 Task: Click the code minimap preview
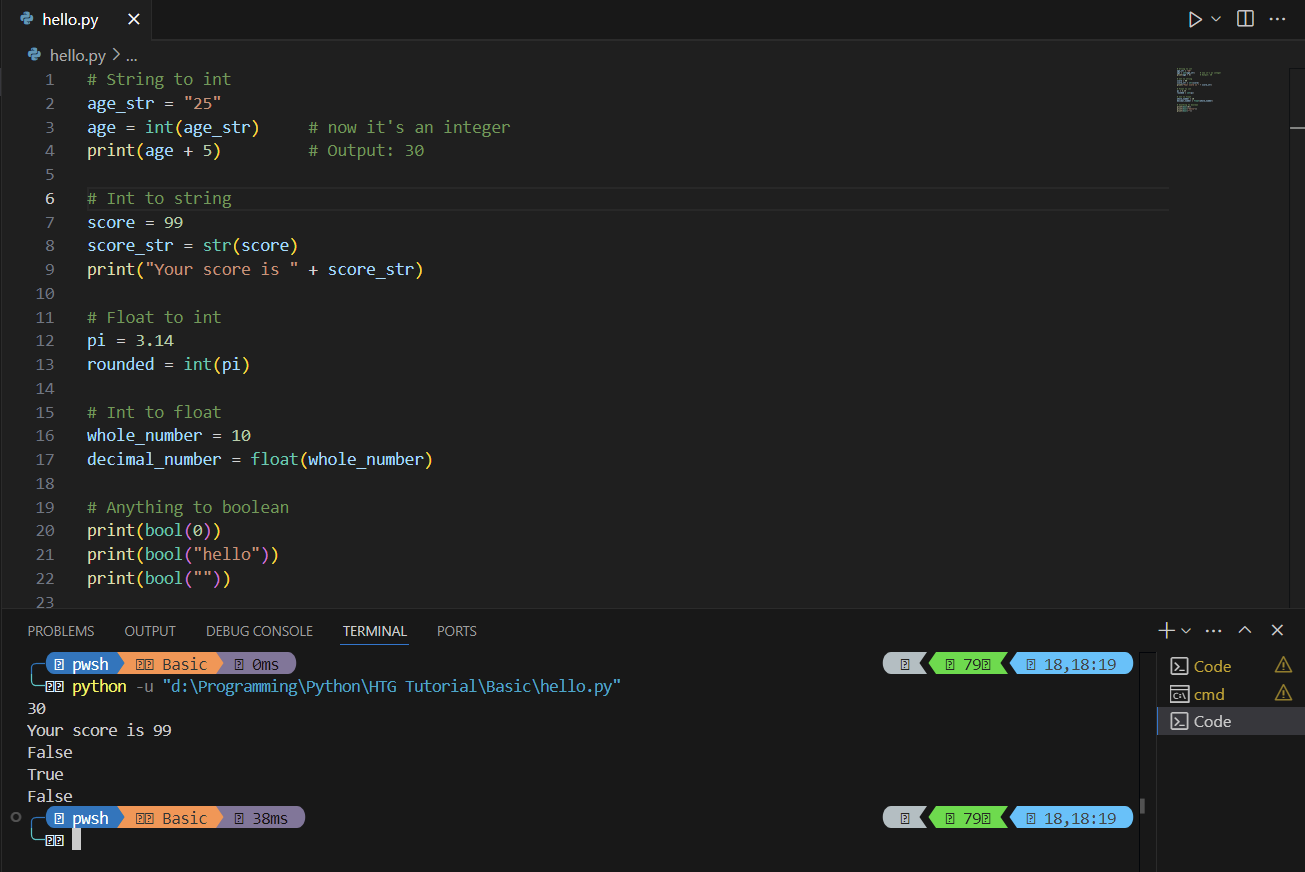[1200, 90]
